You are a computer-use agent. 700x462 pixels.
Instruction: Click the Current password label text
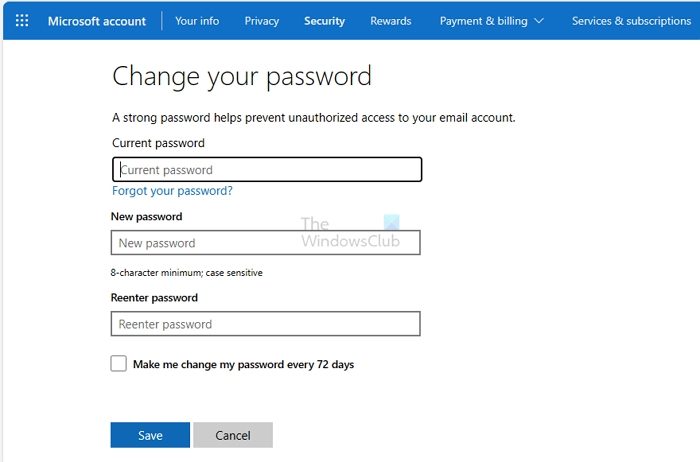coord(158,143)
